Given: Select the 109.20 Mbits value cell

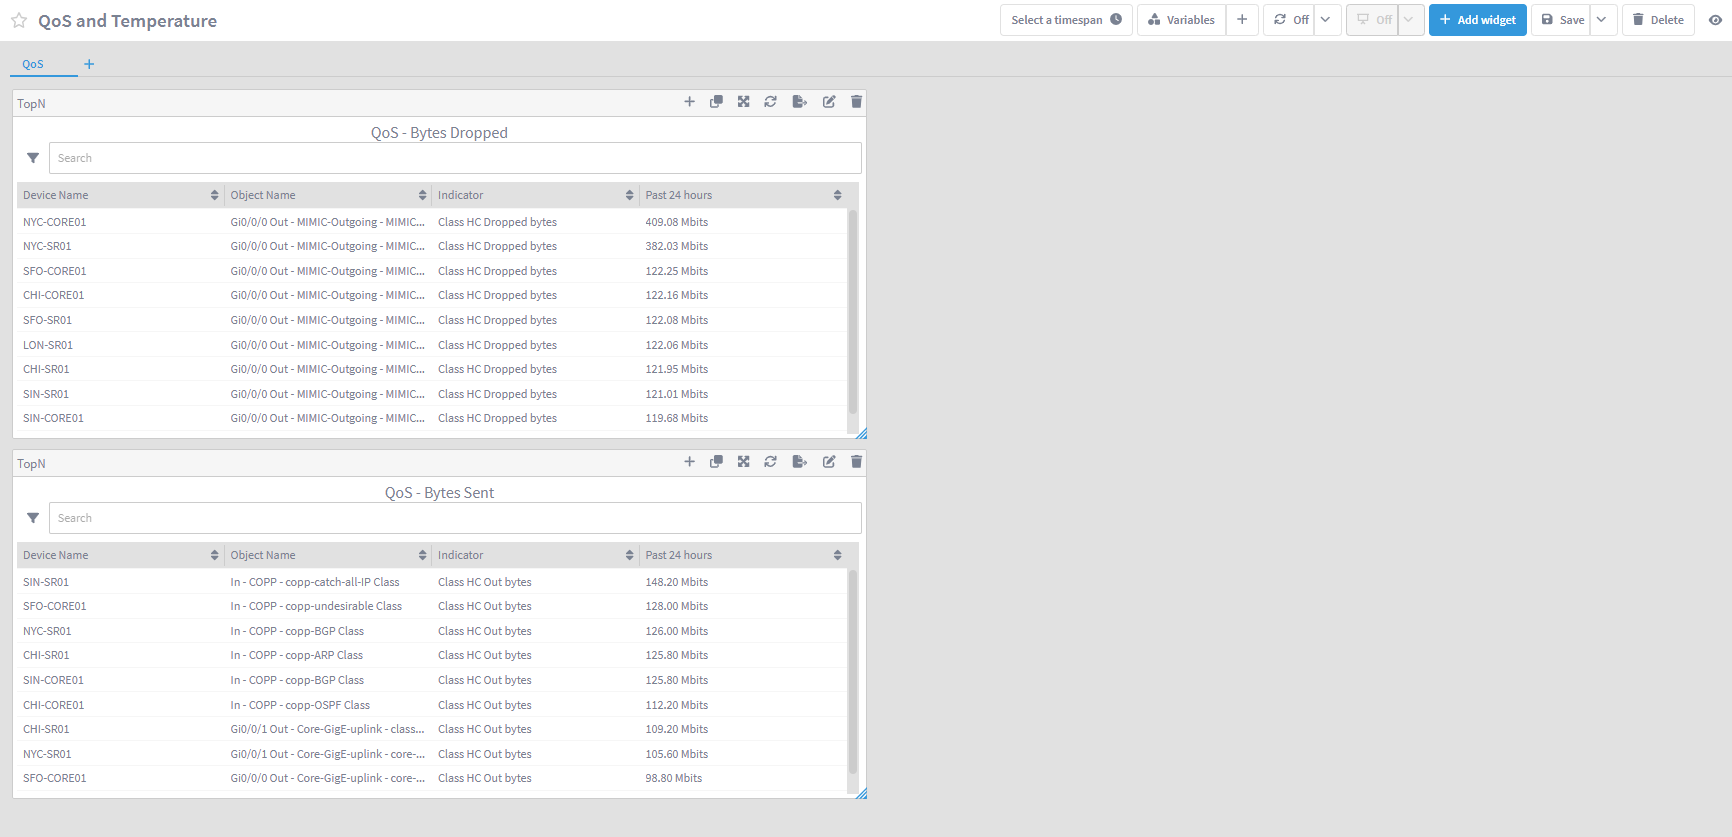Looking at the screenshot, I should click(x=676, y=729).
